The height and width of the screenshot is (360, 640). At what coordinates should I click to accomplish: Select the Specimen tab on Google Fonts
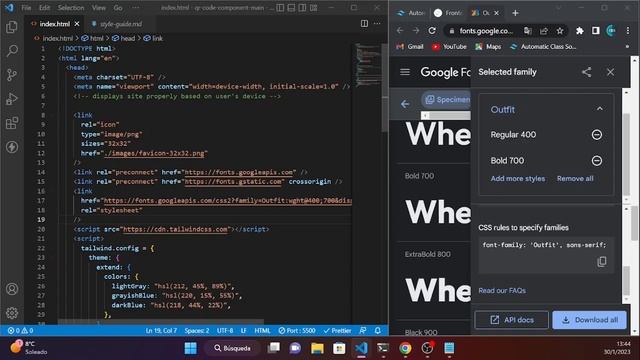[x=447, y=100]
